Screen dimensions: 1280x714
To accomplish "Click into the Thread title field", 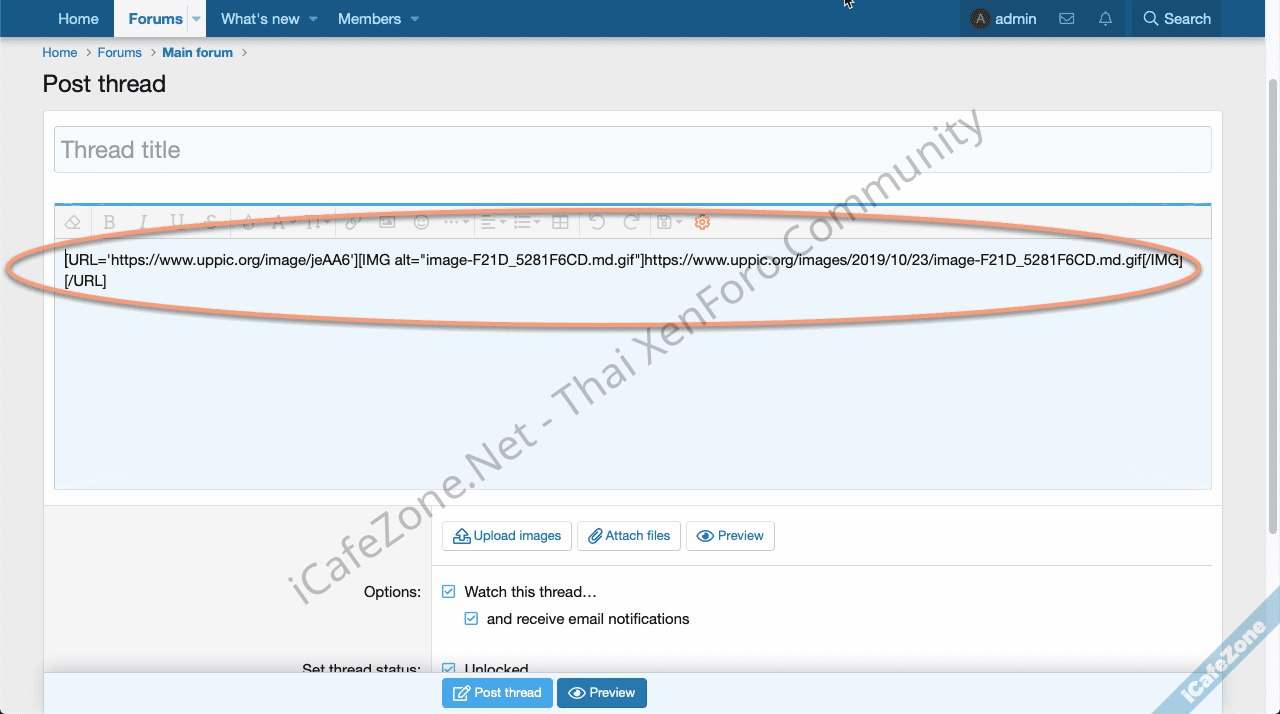I will 632,150.
